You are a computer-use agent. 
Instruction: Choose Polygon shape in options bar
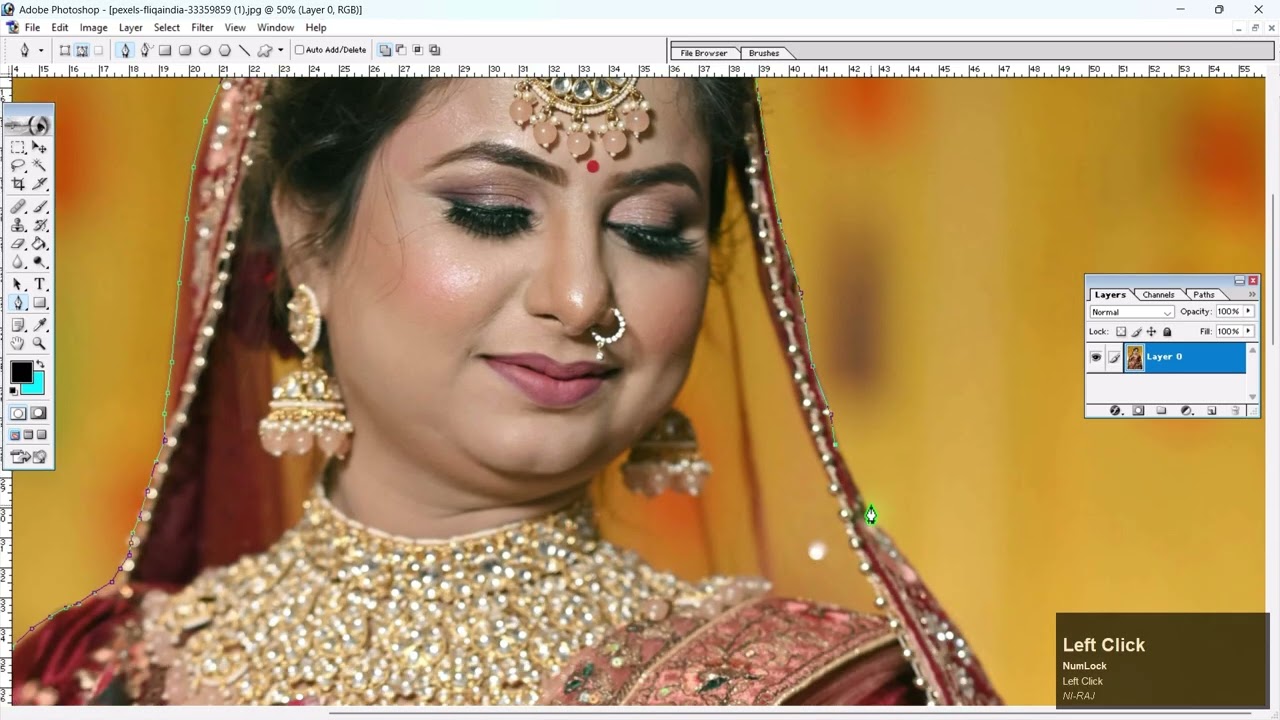click(225, 50)
